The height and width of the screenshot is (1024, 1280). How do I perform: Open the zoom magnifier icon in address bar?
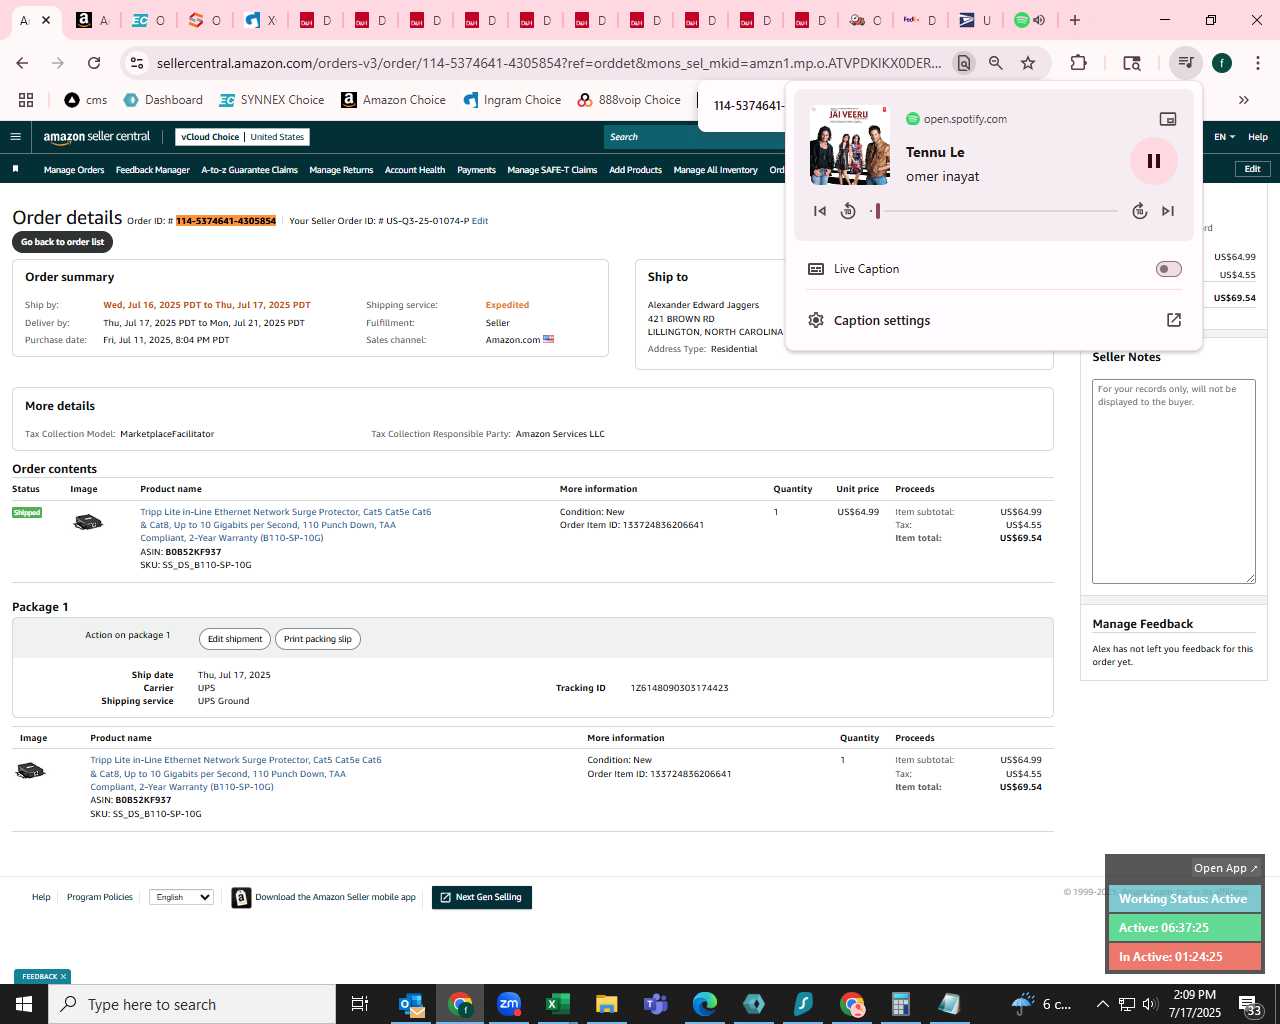[x=996, y=63]
